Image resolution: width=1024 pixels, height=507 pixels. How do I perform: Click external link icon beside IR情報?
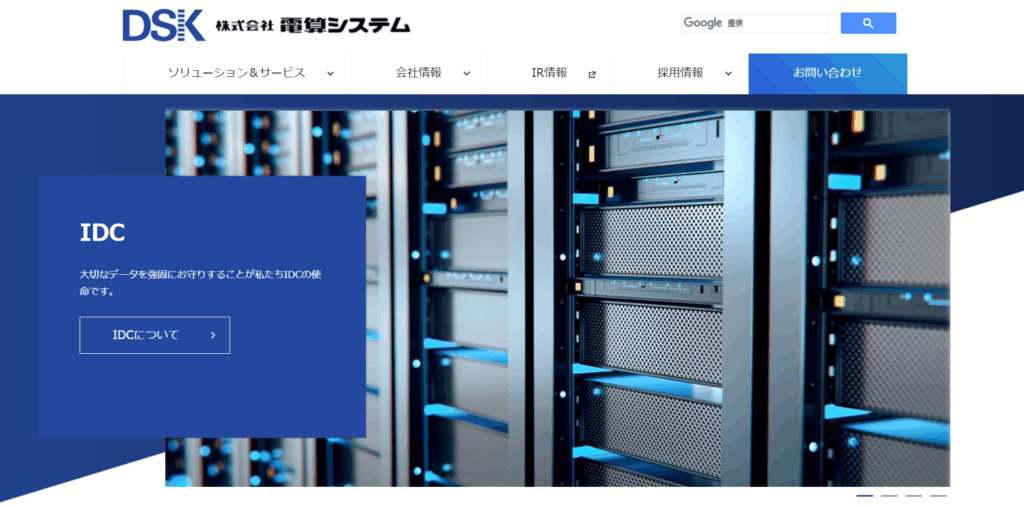592,74
